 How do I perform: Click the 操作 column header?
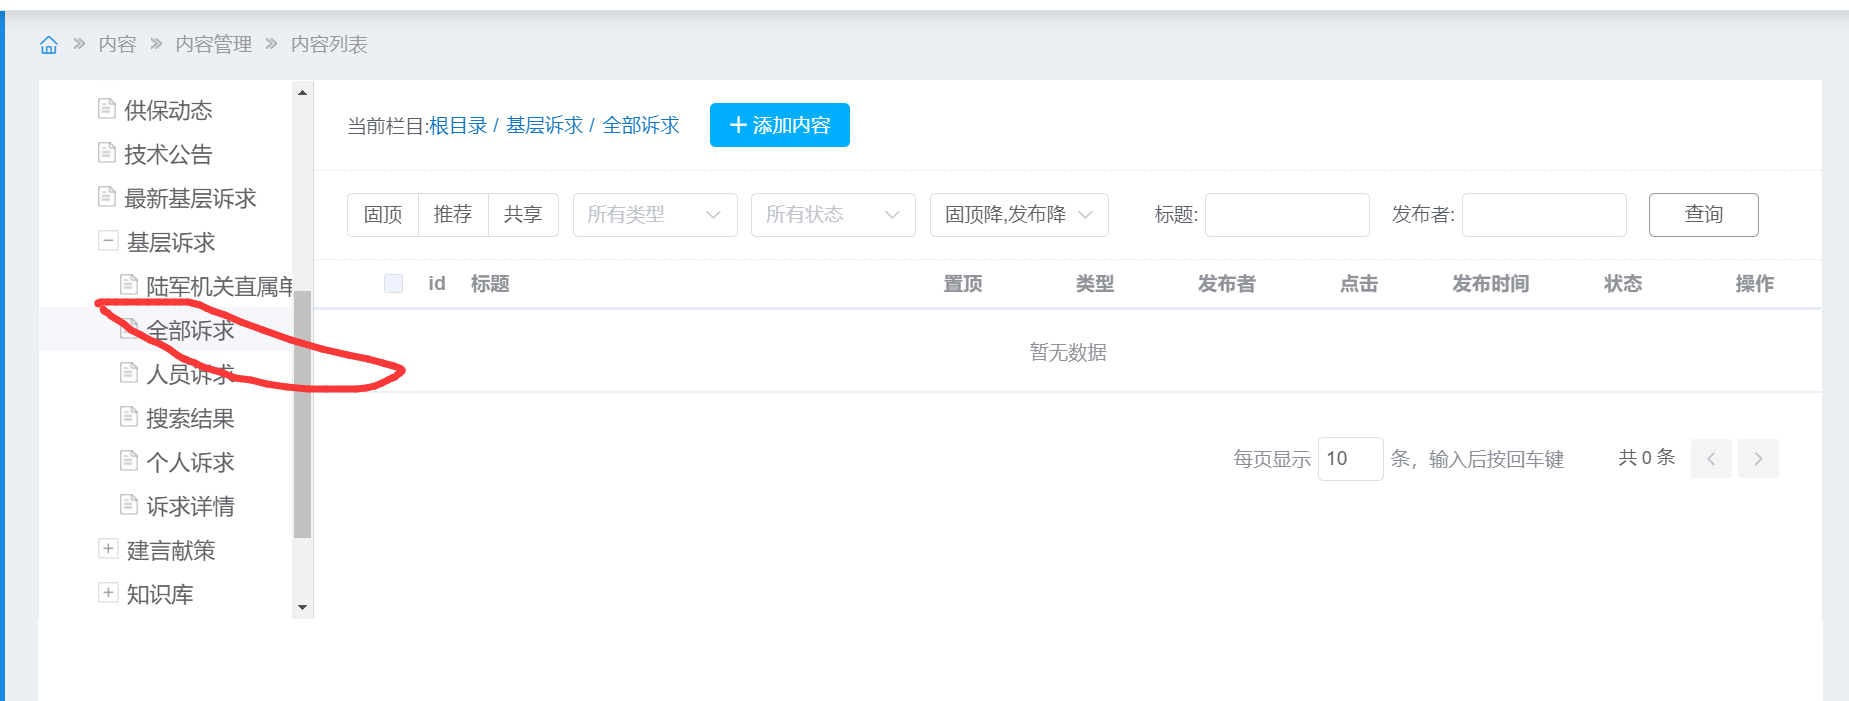pos(1755,284)
